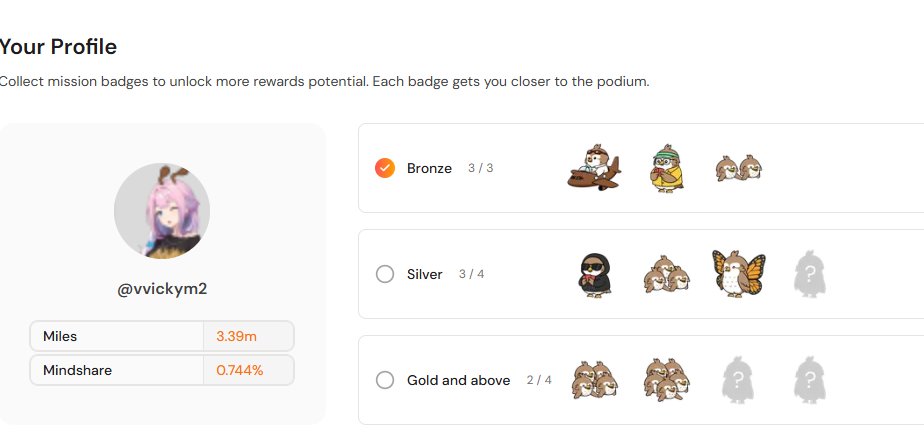Select the three-bird group Silver badge
This screenshot has height=442, width=924.
(x=664, y=274)
